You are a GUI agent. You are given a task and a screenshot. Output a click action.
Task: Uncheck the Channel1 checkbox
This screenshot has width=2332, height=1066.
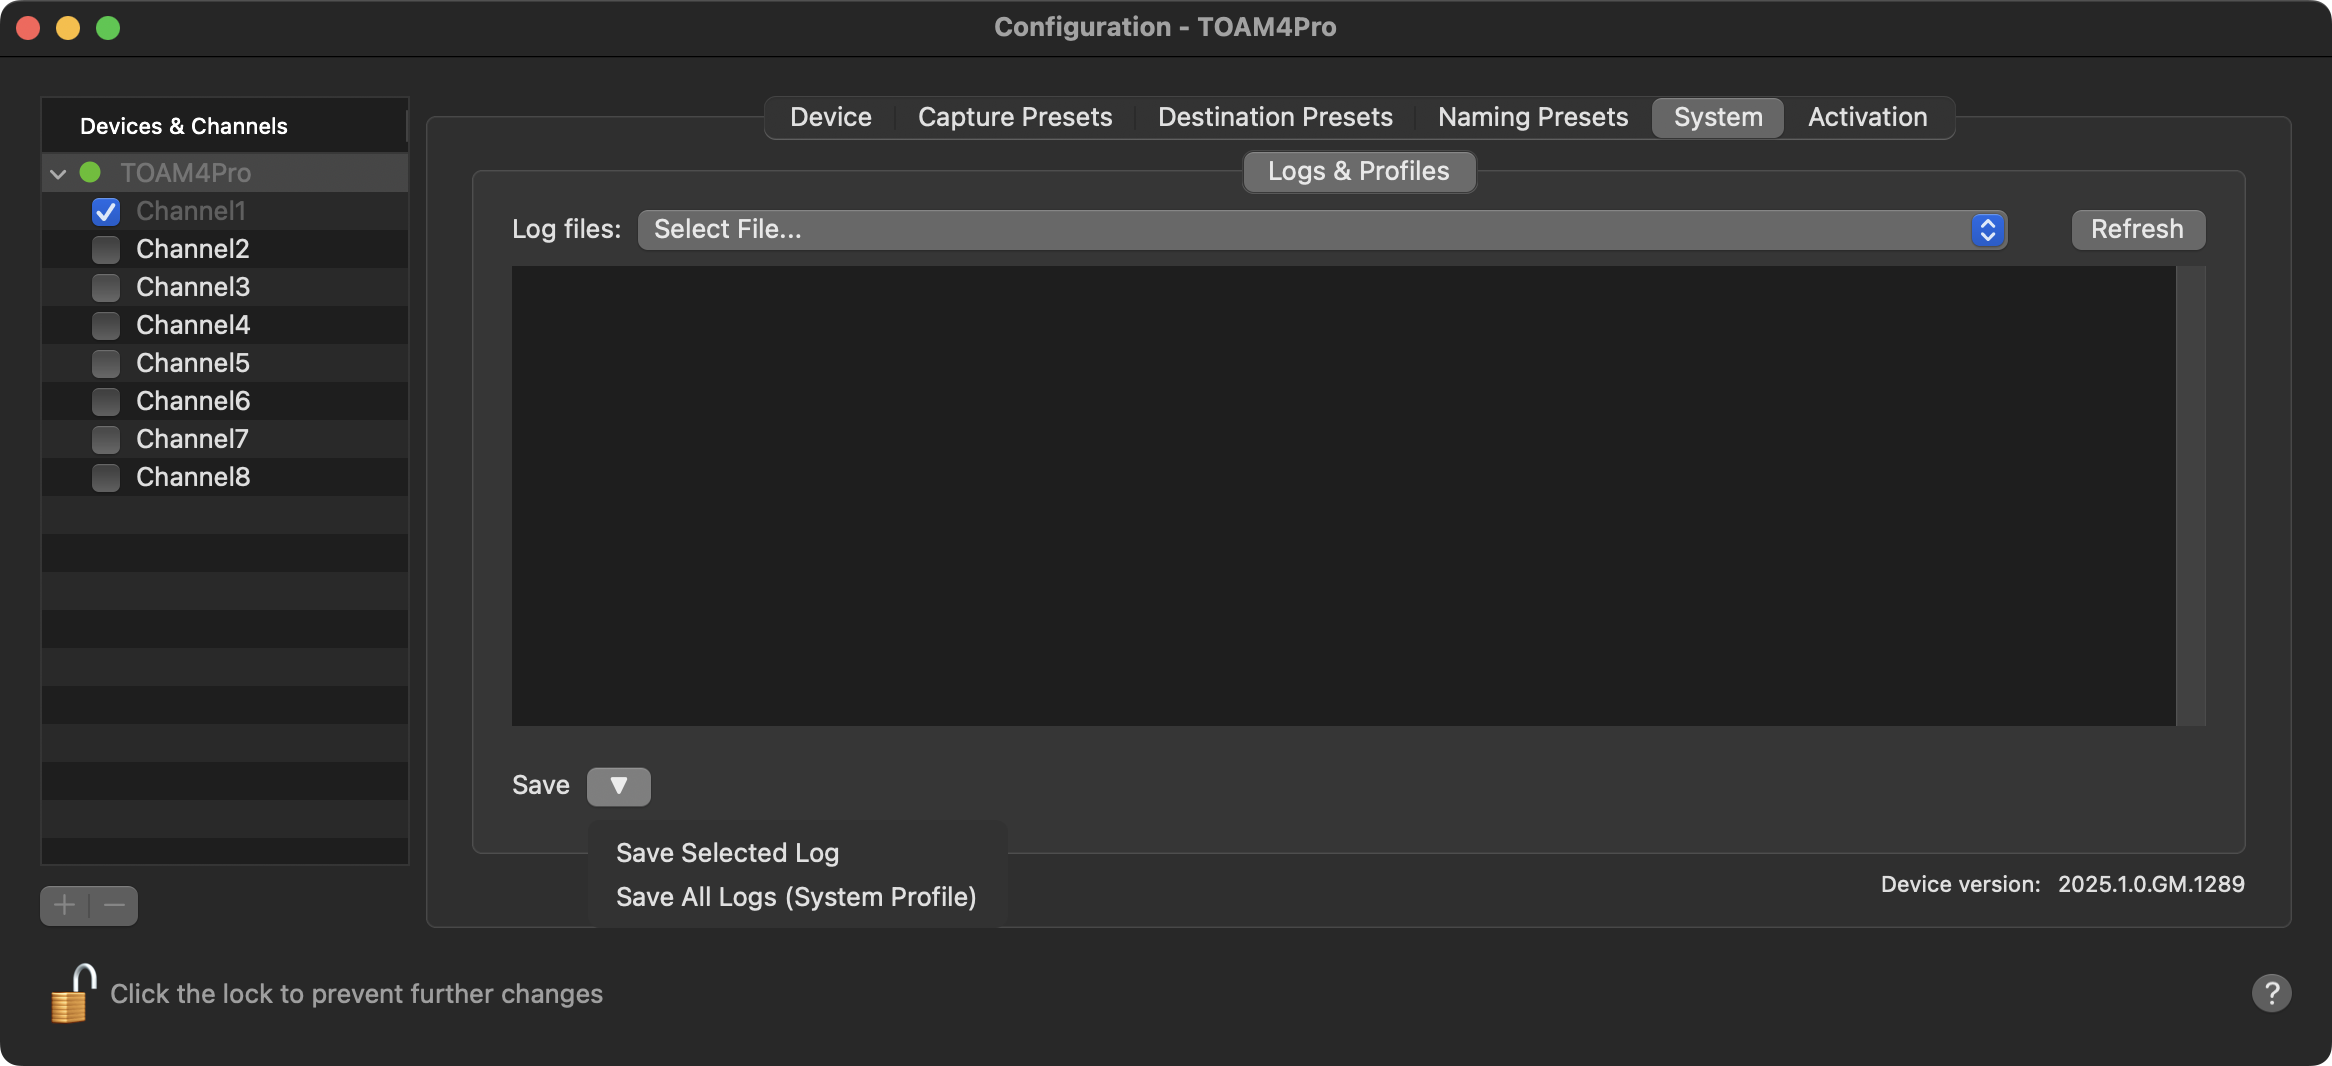click(106, 211)
